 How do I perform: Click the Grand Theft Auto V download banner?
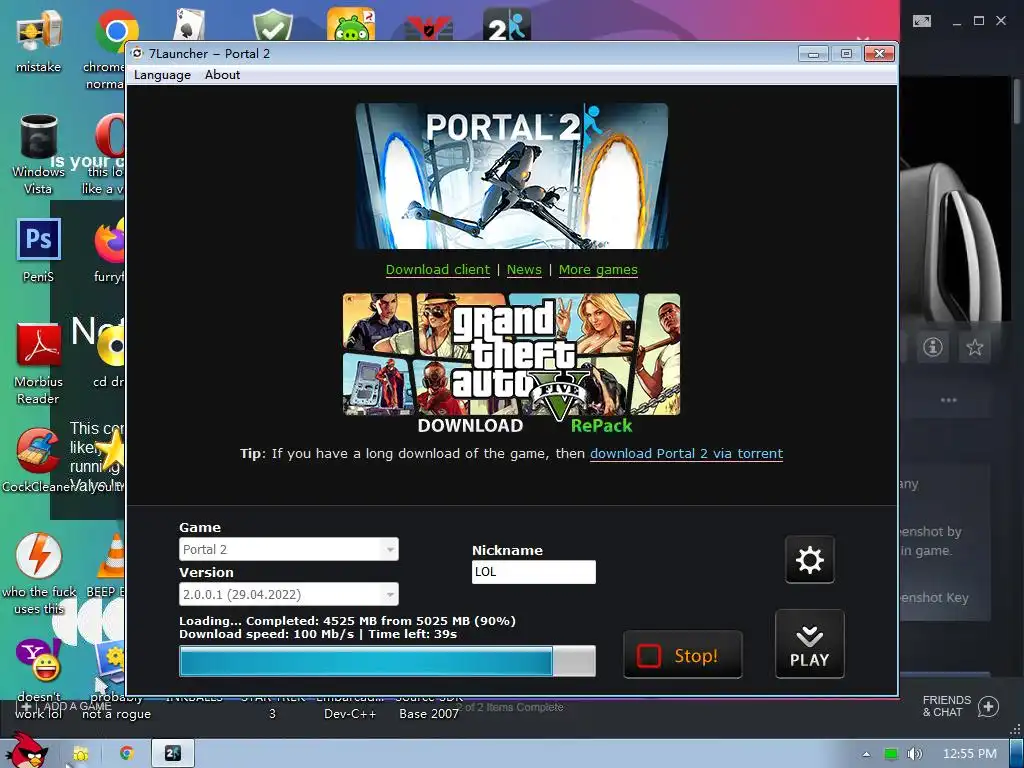pyautogui.click(x=511, y=364)
